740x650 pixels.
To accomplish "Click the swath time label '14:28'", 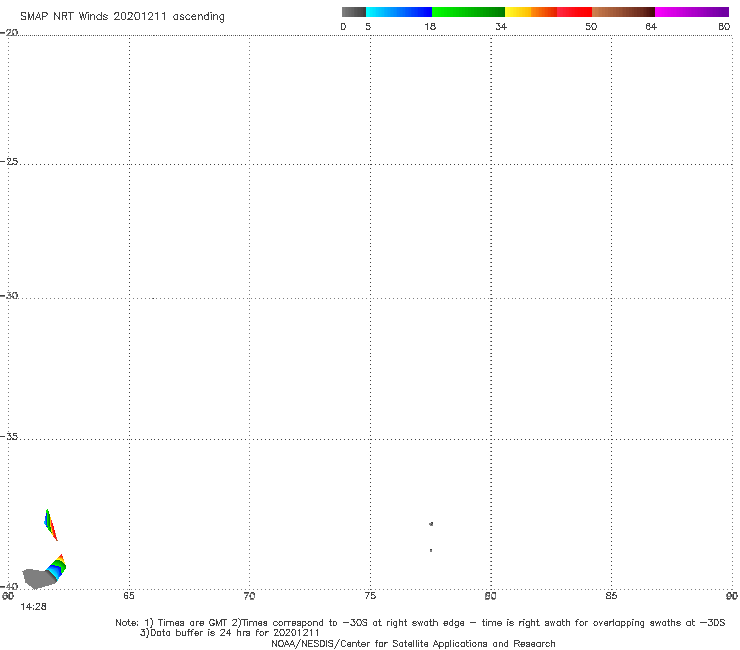I will pyautogui.click(x=33, y=607).
